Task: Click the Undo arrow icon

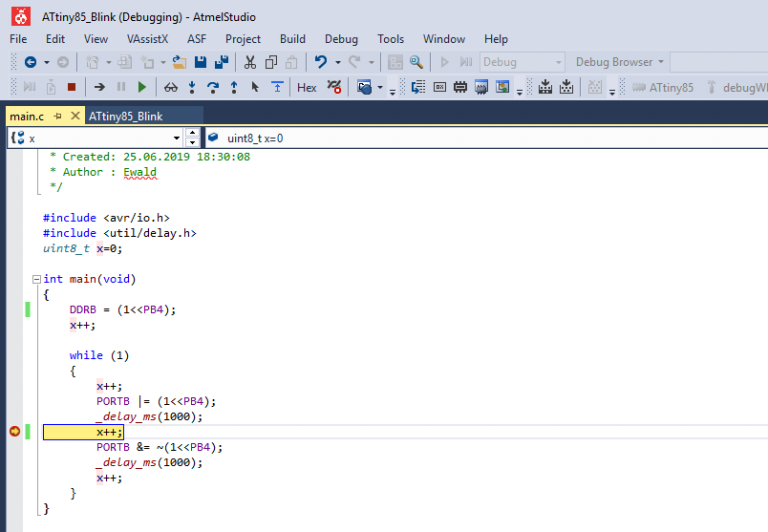Action: click(320, 62)
